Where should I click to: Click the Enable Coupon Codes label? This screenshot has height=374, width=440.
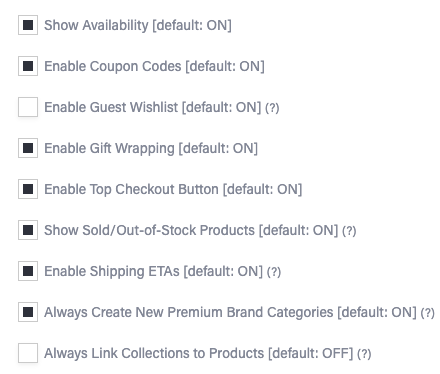(x=154, y=66)
